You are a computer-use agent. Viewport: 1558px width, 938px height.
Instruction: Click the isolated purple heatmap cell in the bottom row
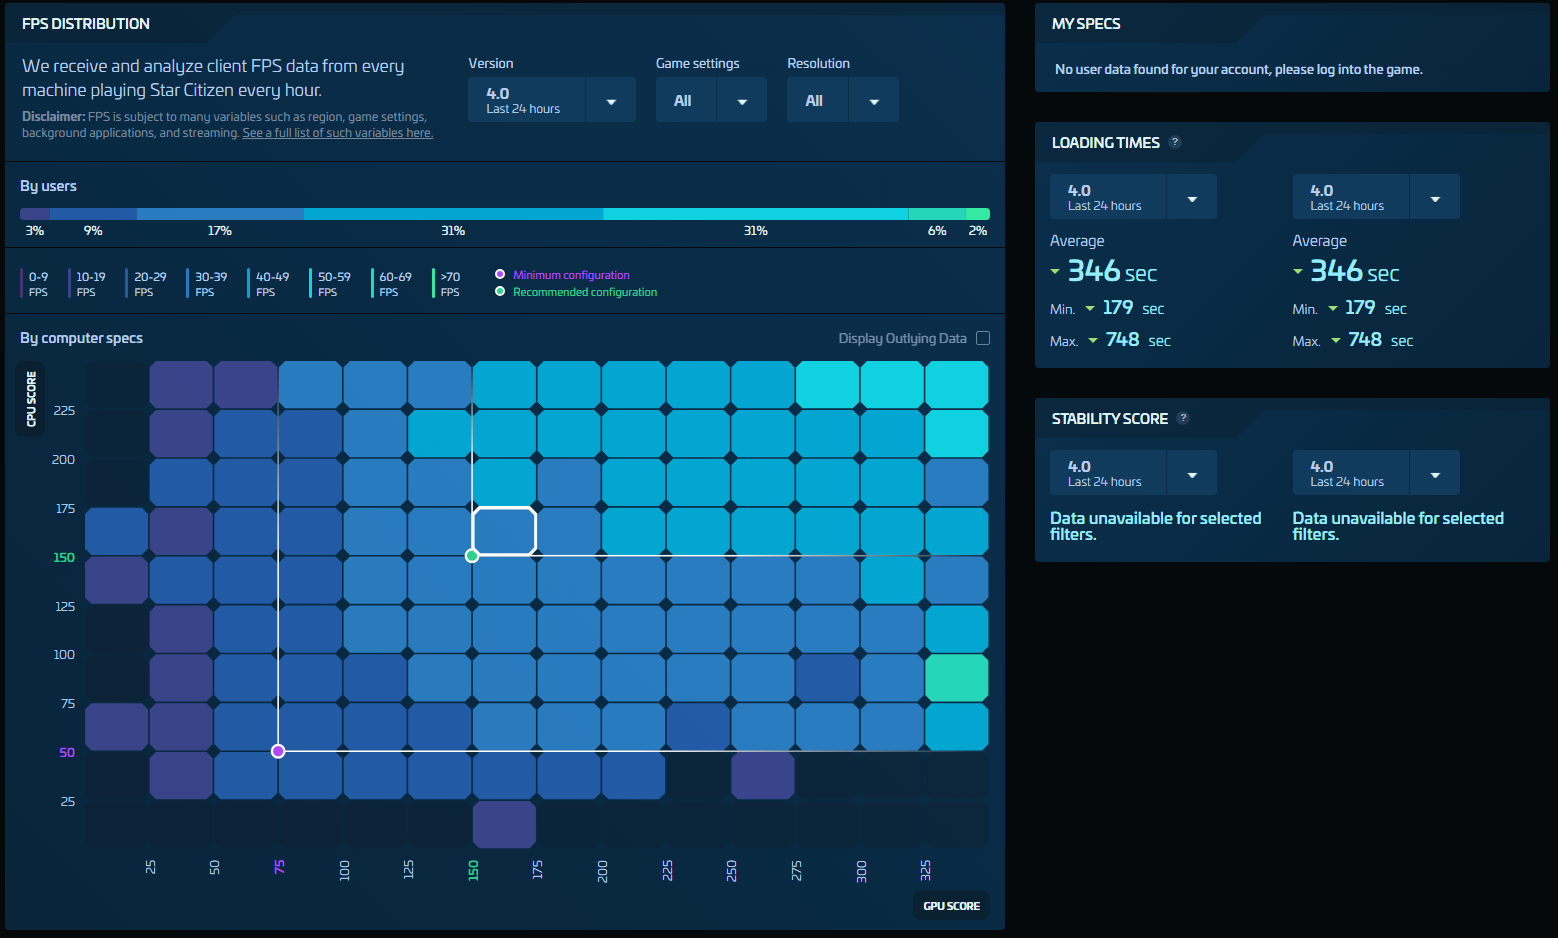pos(504,825)
